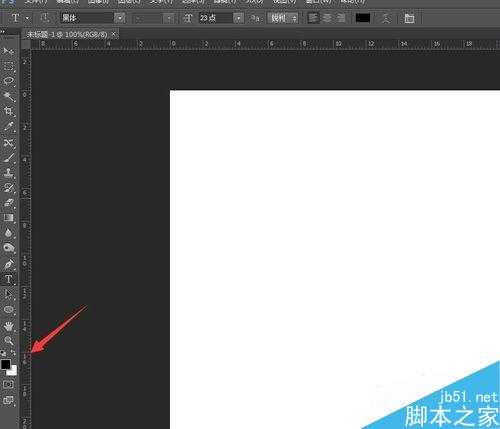
Task: Open Create Warped Text option
Action: click(x=386, y=18)
